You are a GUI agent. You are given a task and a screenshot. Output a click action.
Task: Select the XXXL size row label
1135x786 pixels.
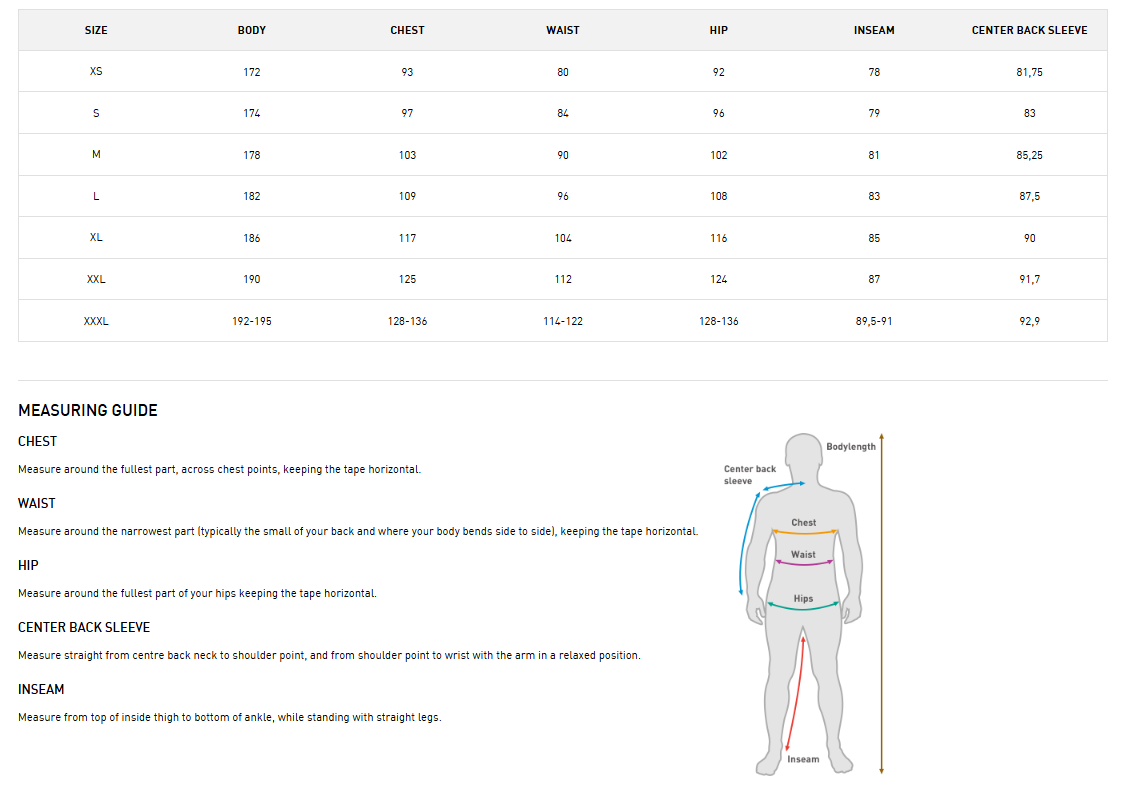pyautogui.click(x=96, y=321)
